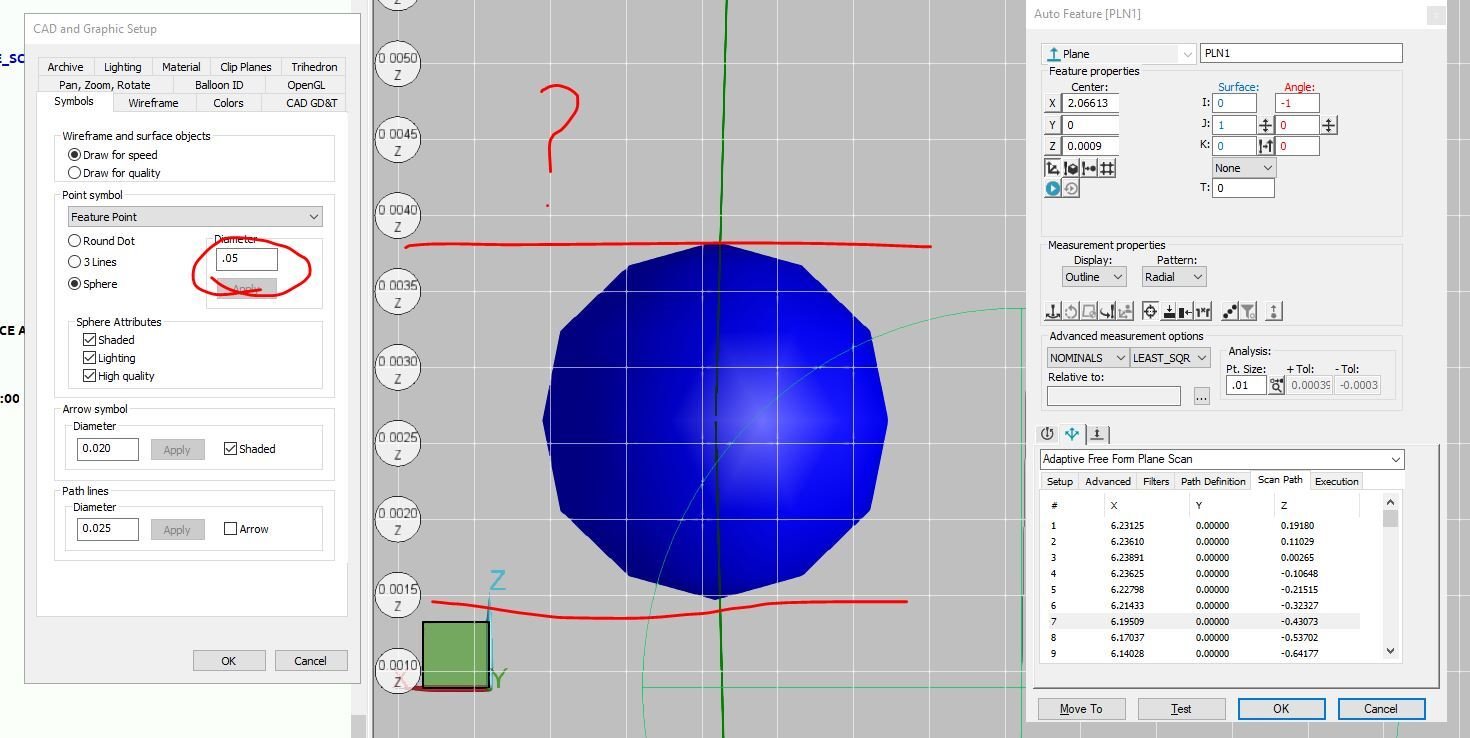Open the power-symbol tab icon
The height and width of the screenshot is (738, 1470).
point(1048,434)
